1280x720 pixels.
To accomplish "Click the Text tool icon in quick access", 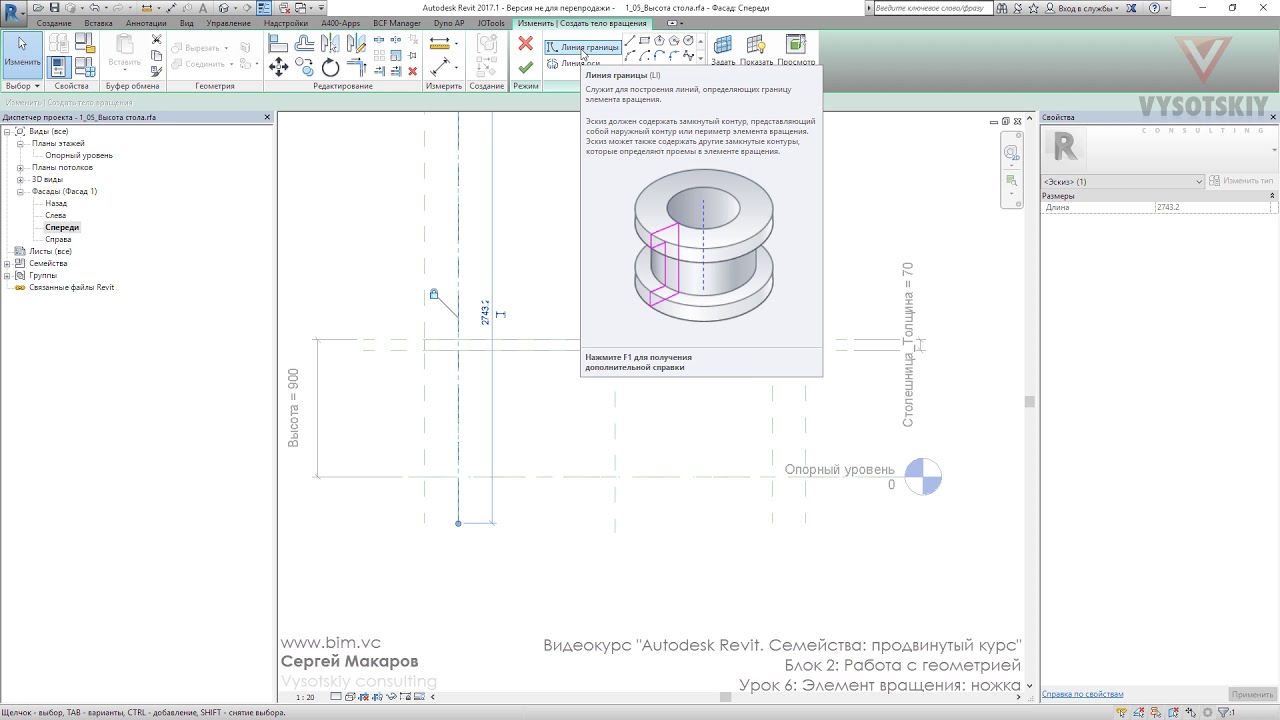I will click(203, 8).
